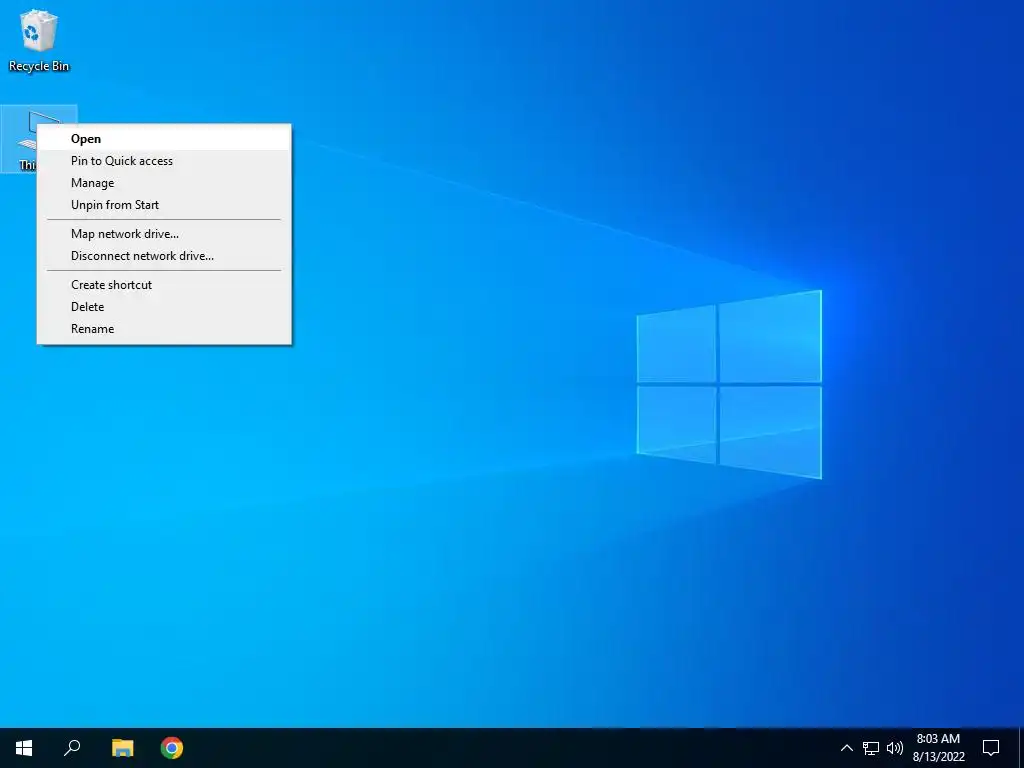Choose Unpin from Start
This screenshot has width=1024, height=768.
(x=164, y=205)
